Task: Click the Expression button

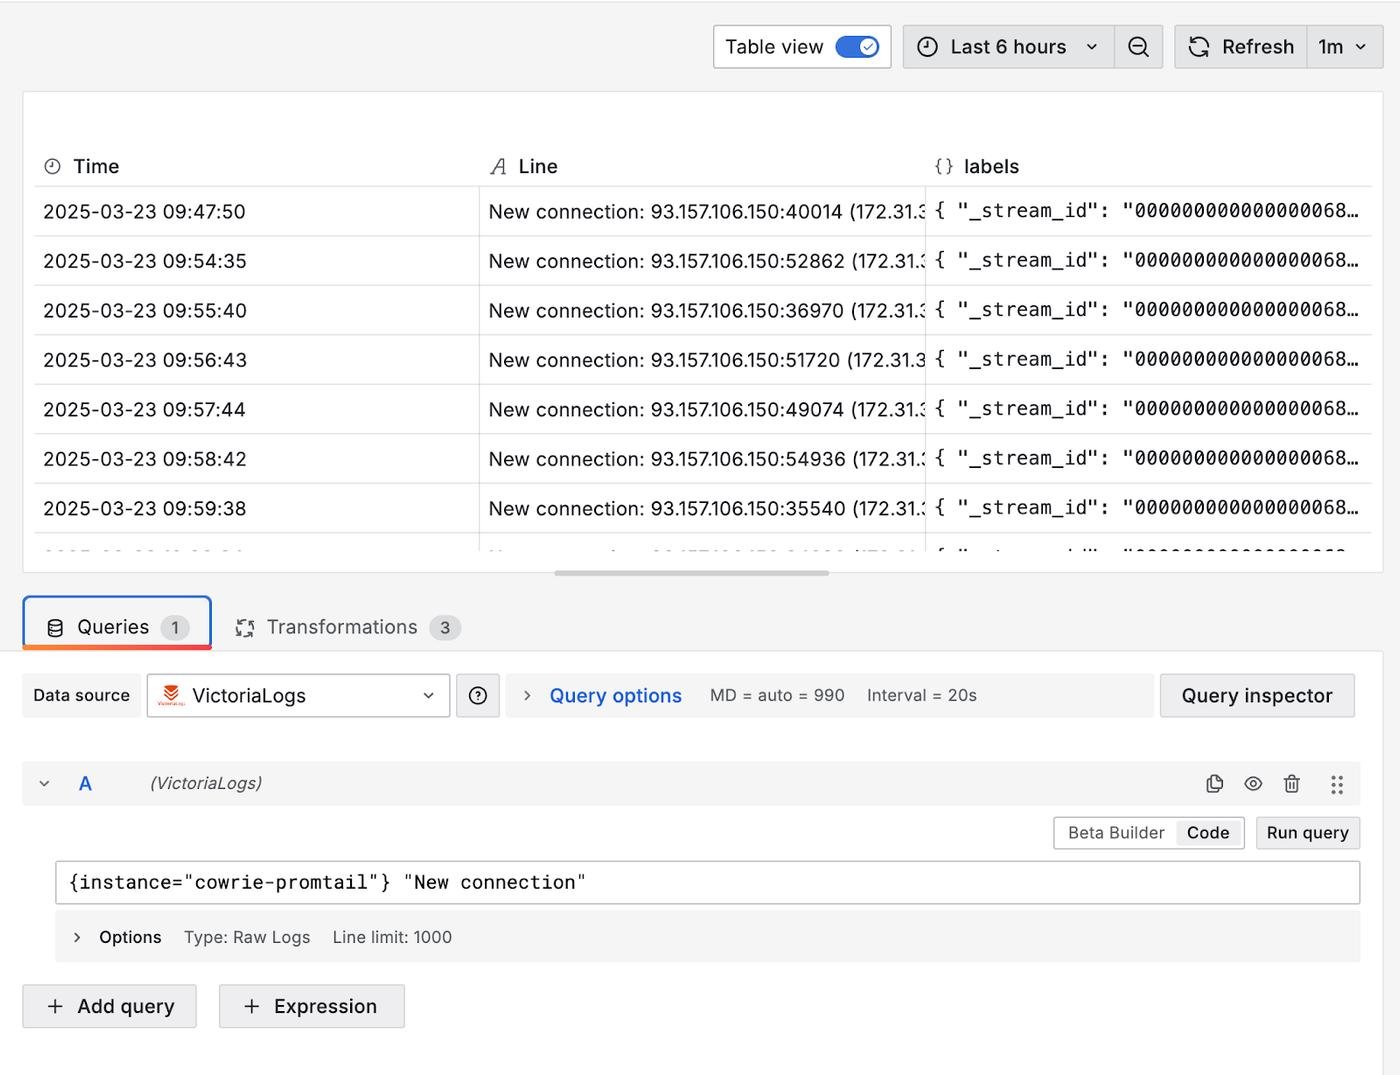Action: coord(312,1006)
